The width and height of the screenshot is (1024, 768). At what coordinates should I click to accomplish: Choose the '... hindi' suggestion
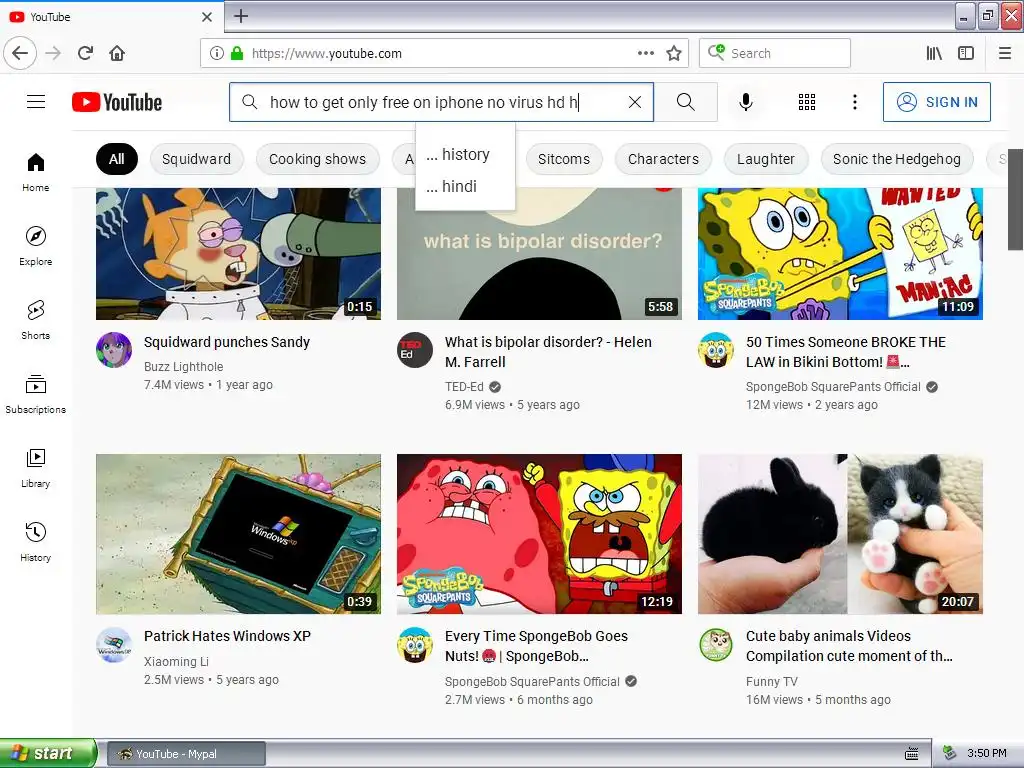click(465, 187)
